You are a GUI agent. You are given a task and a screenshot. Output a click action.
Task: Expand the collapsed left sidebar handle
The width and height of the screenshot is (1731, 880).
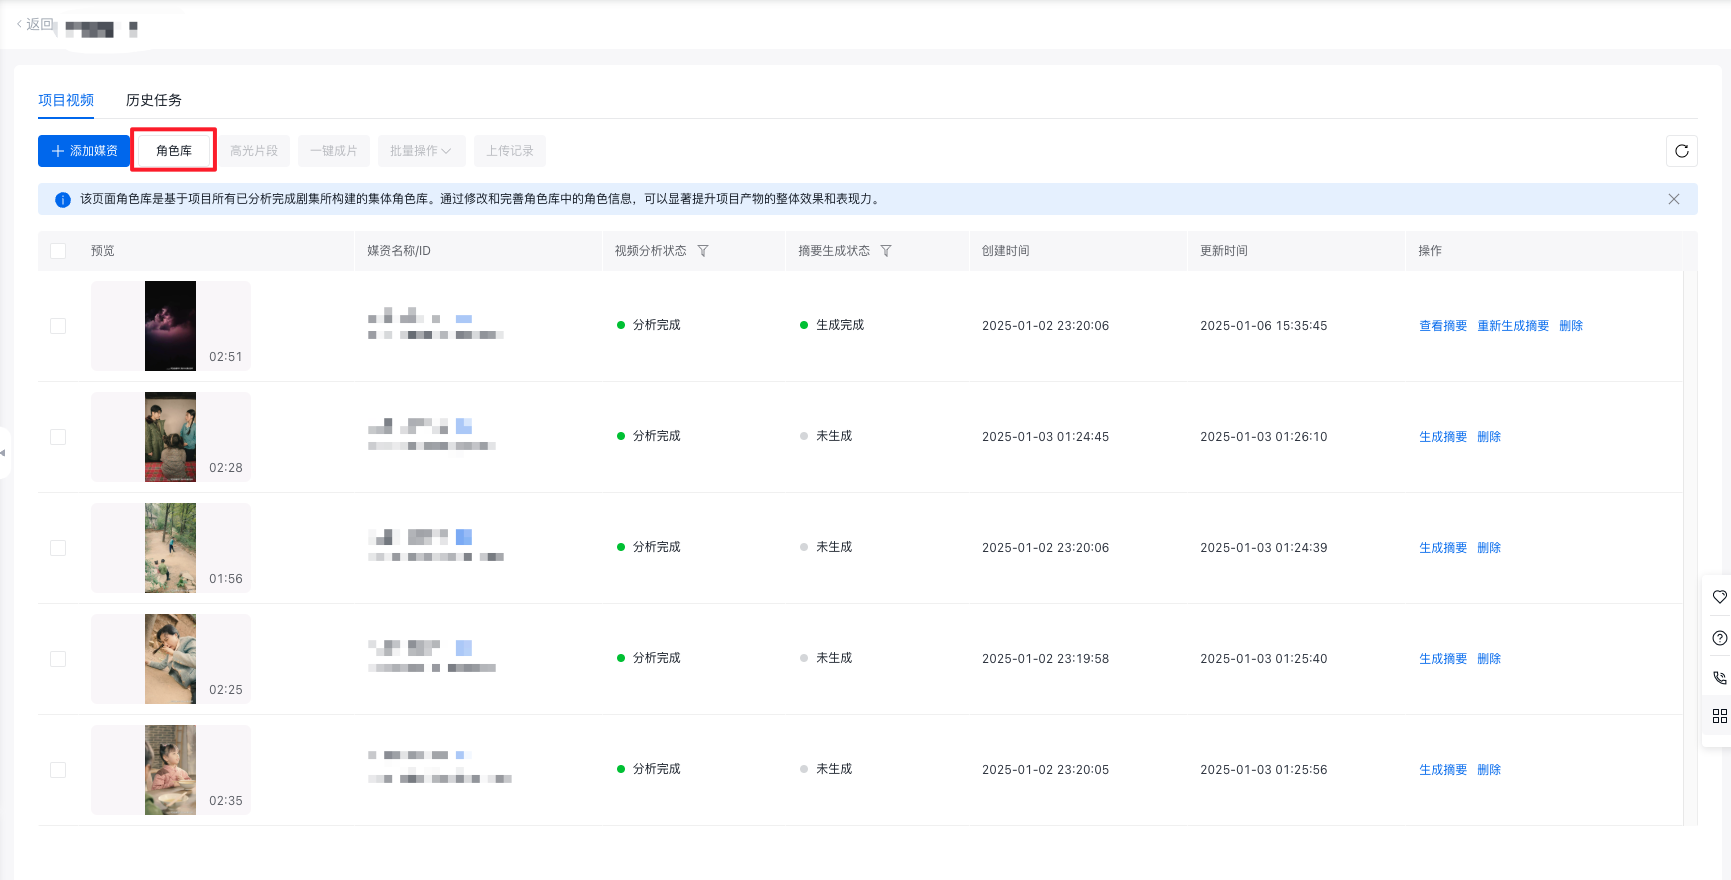(x=4, y=452)
